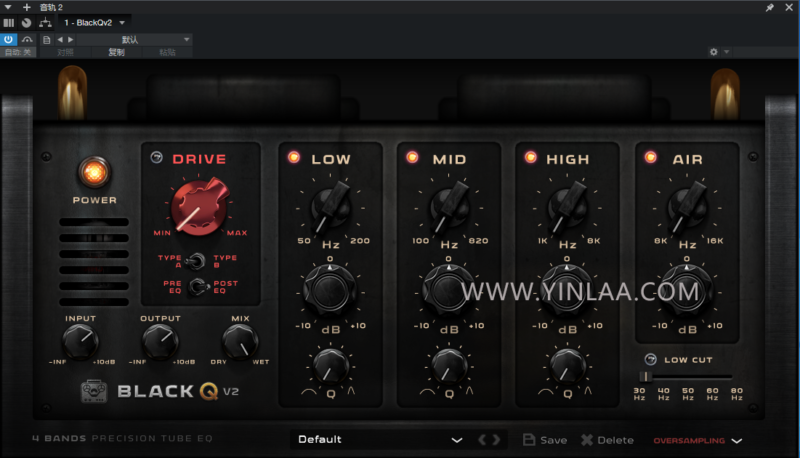The width and height of the screenshot is (800, 458).
Task: Open the Default preset dropdown
Action: (x=380, y=439)
